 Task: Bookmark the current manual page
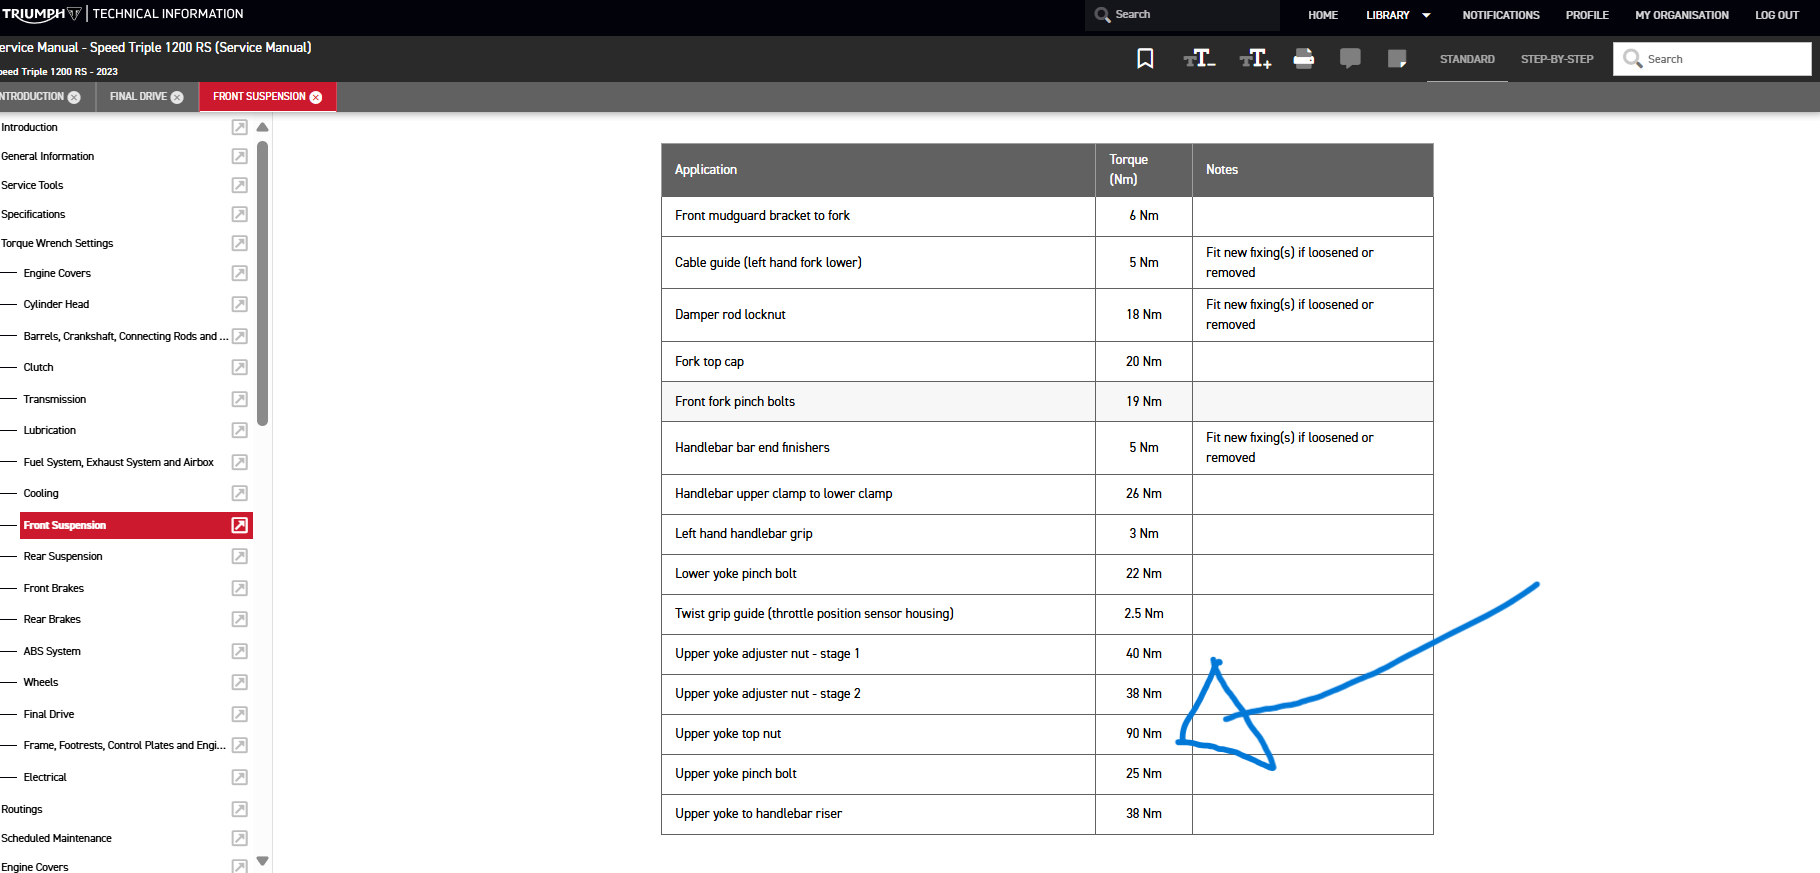pyautogui.click(x=1145, y=59)
